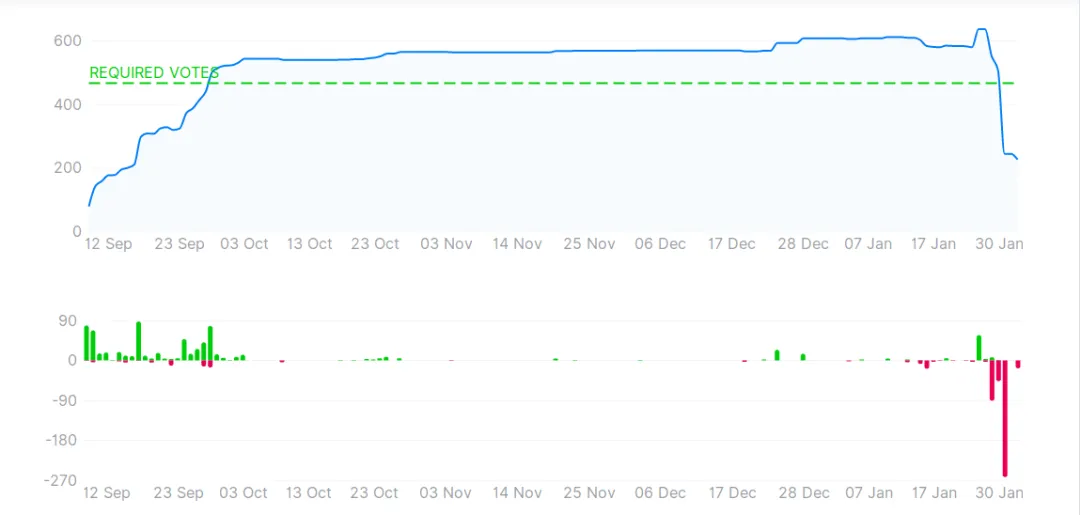1080x515 pixels.
Task: Click the first green bar at 12 Sep
Action: point(87,343)
